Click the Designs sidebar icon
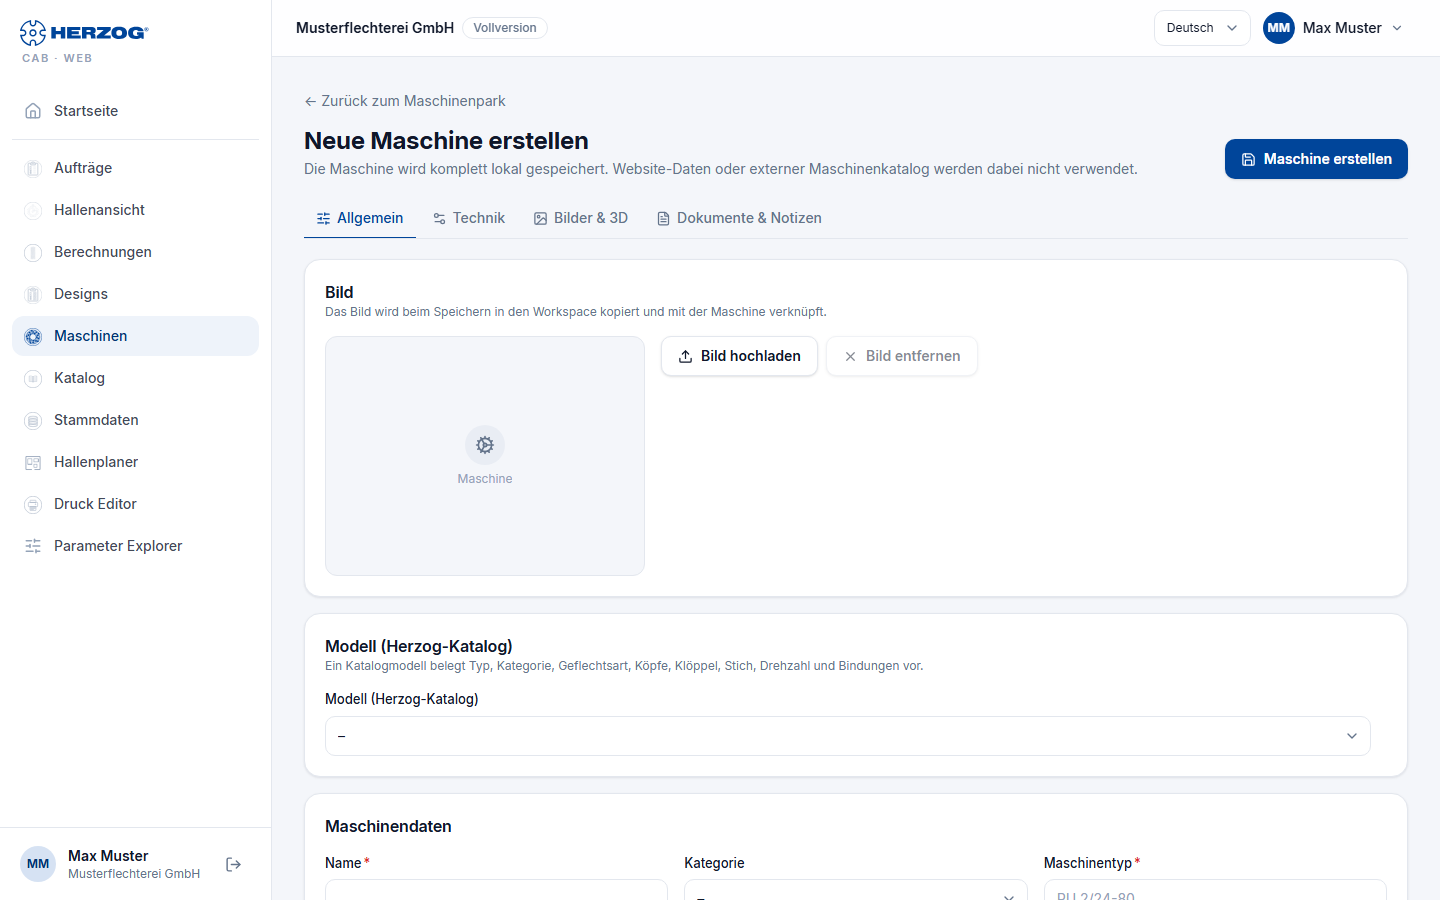Image resolution: width=1440 pixels, height=900 pixels. 33,294
